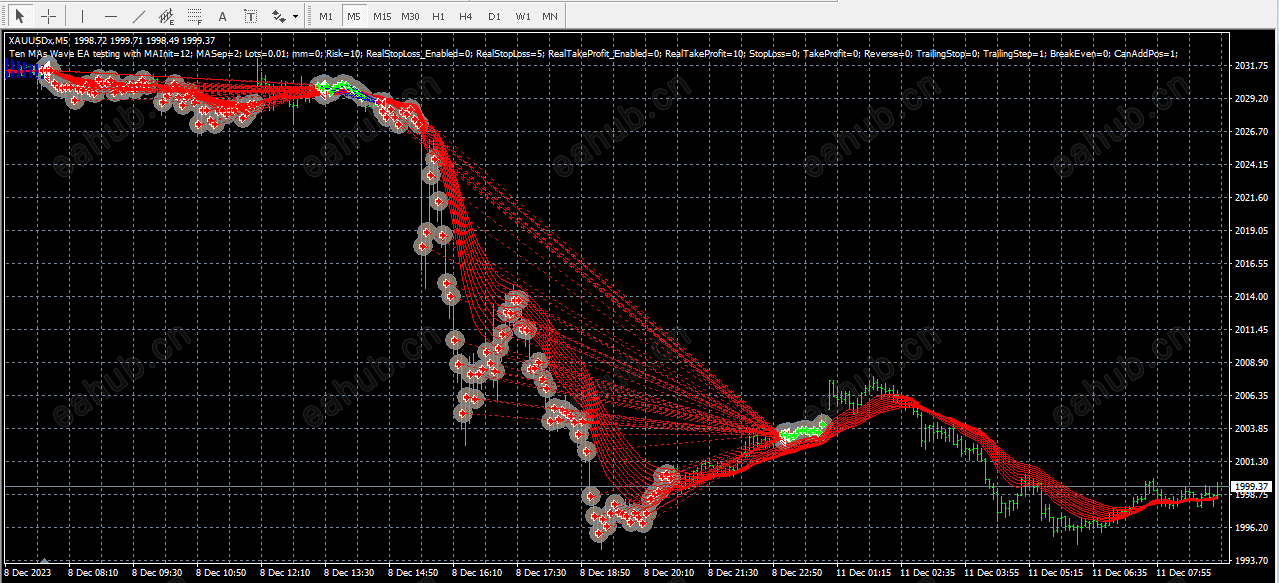Draw a vertical line tool
The width and height of the screenshot is (1279, 583).
point(82,16)
